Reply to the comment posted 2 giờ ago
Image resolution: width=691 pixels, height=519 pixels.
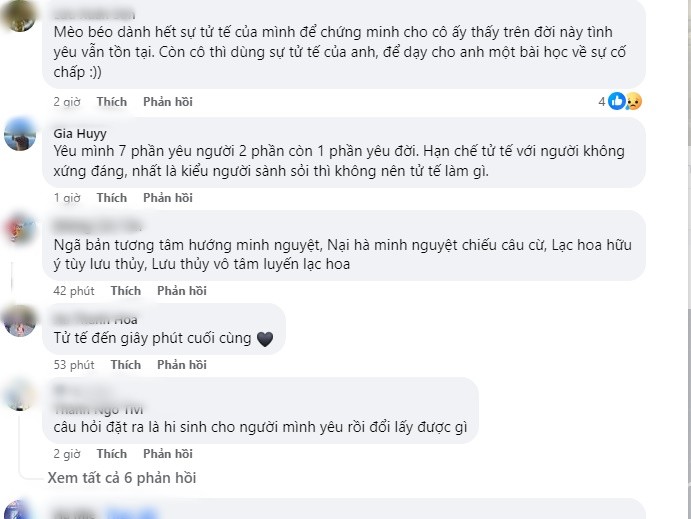click(168, 102)
